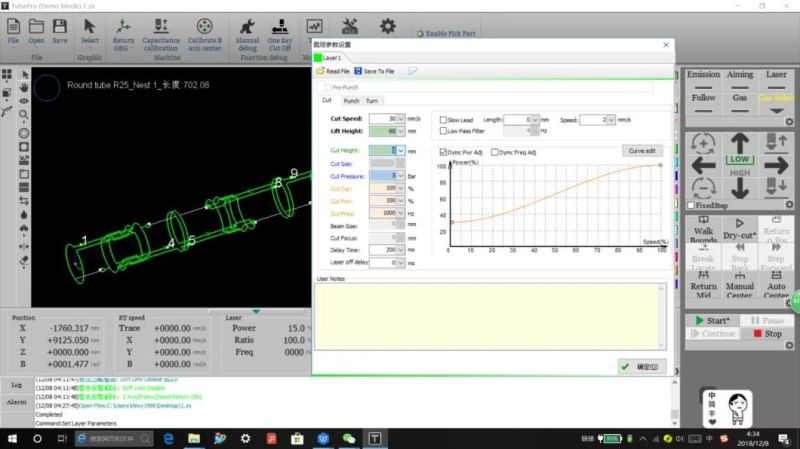Click the Return ORG icon
The height and width of the screenshot is (449, 800).
click(x=123, y=27)
